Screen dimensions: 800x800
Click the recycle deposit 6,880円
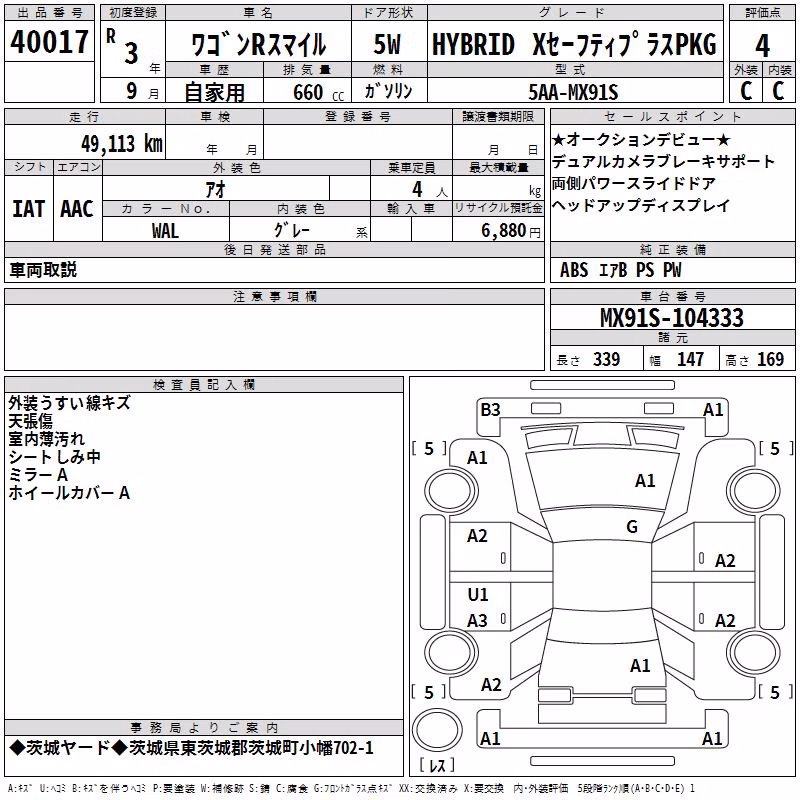[511, 231]
